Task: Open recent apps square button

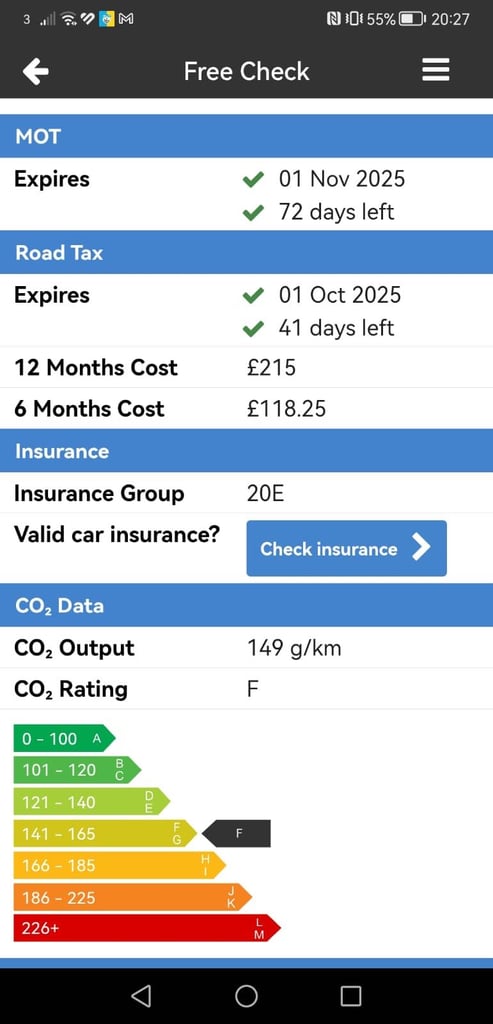Action: (x=351, y=995)
